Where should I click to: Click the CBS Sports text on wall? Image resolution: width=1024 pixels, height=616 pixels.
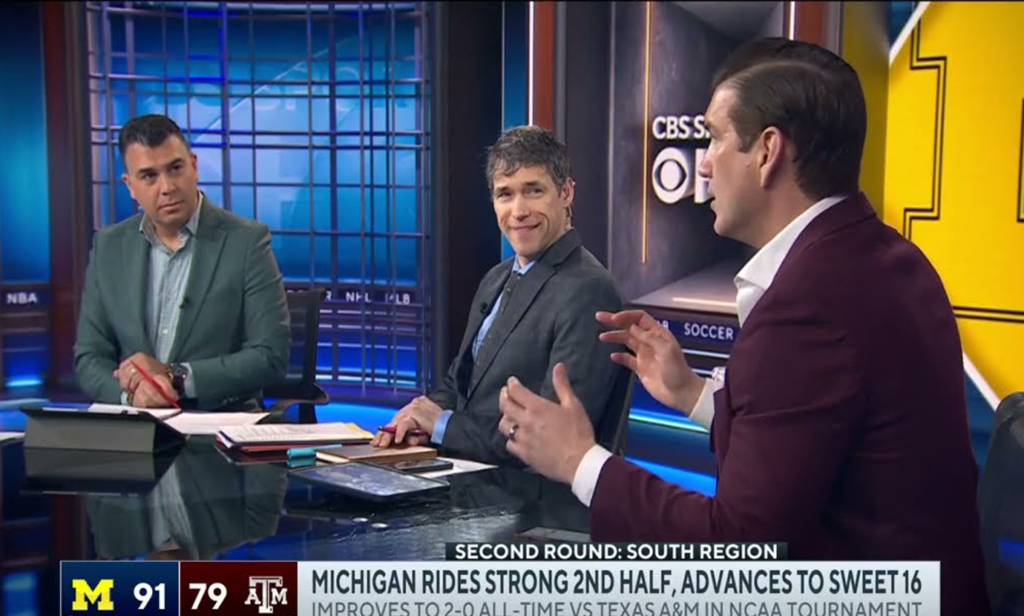[680, 127]
